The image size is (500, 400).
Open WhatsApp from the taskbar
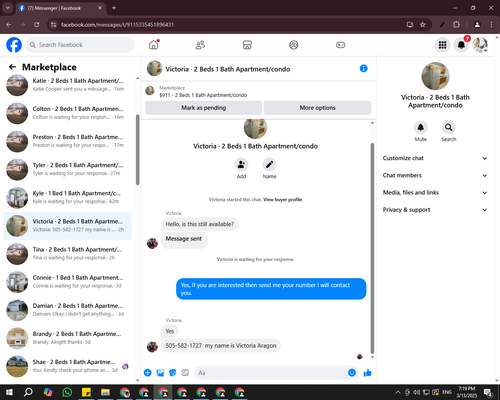click(67, 392)
